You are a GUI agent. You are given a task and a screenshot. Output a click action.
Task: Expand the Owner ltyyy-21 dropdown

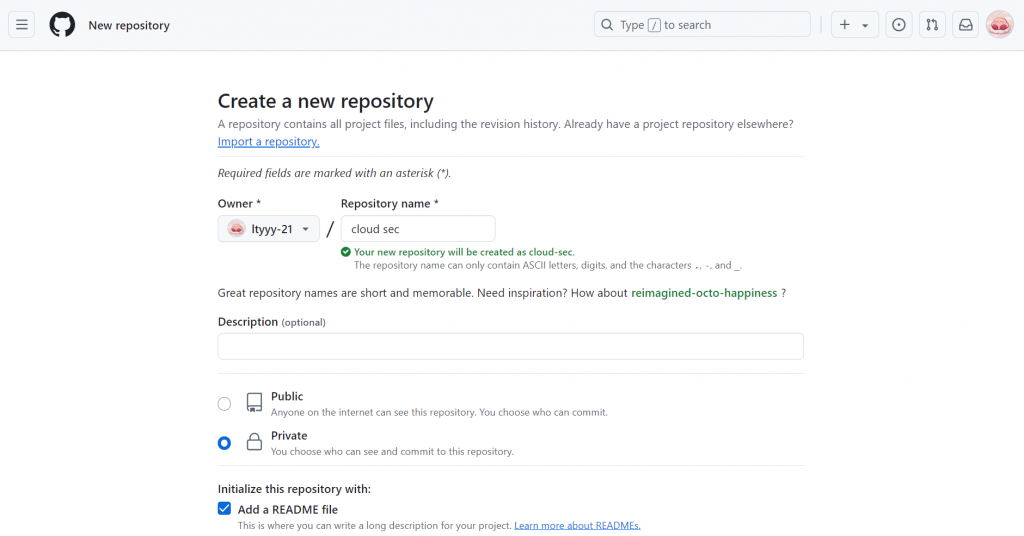[x=268, y=229]
